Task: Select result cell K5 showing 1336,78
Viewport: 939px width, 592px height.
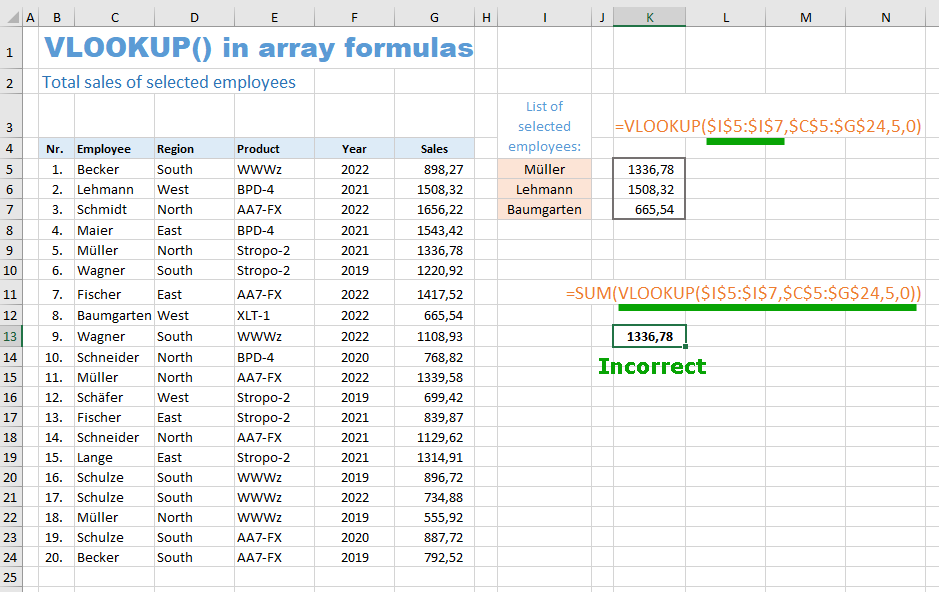Action: (x=649, y=169)
